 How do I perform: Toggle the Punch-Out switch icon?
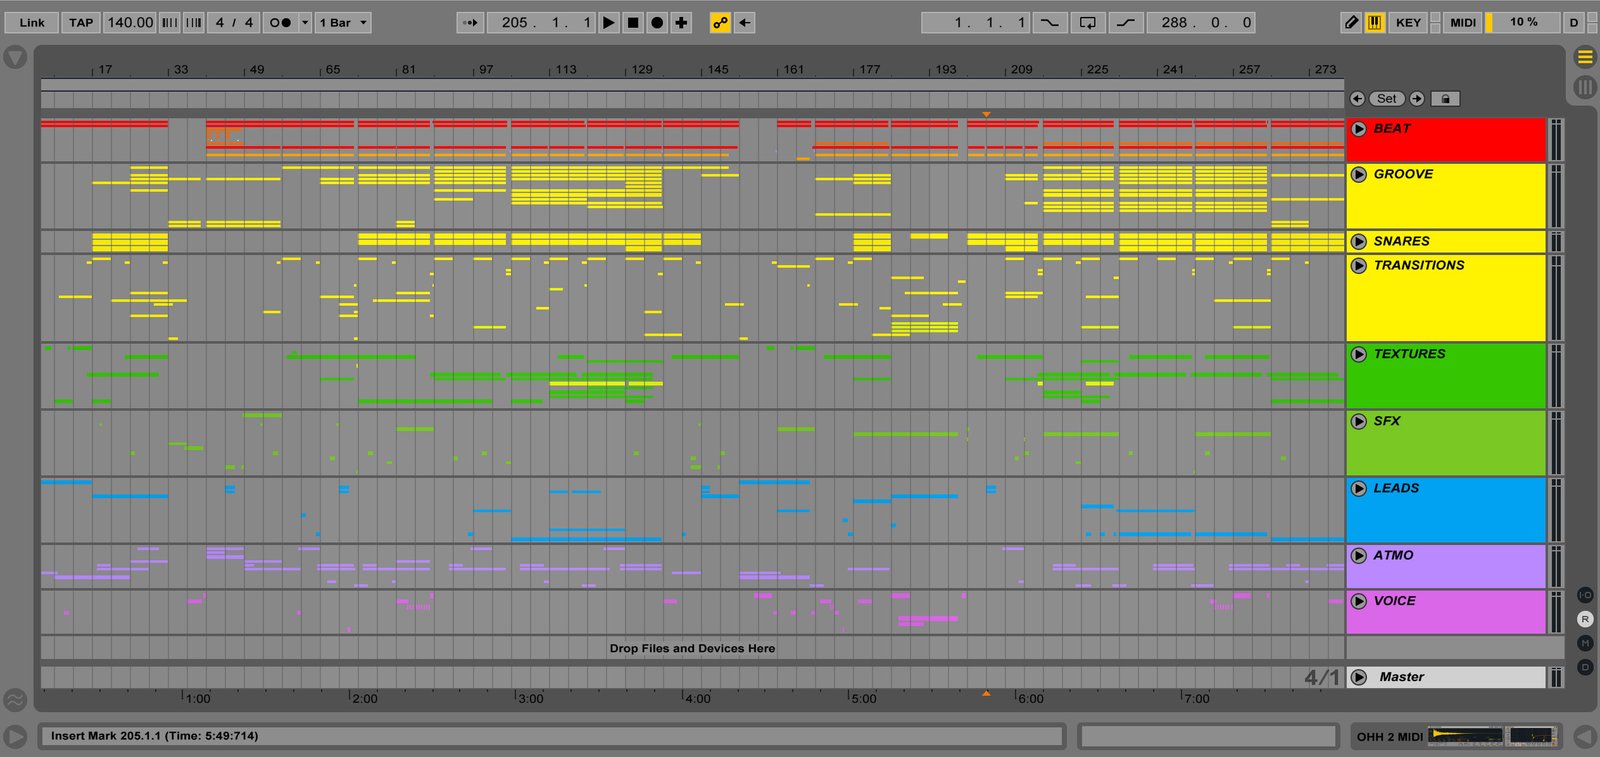(x=1125, y=22)
